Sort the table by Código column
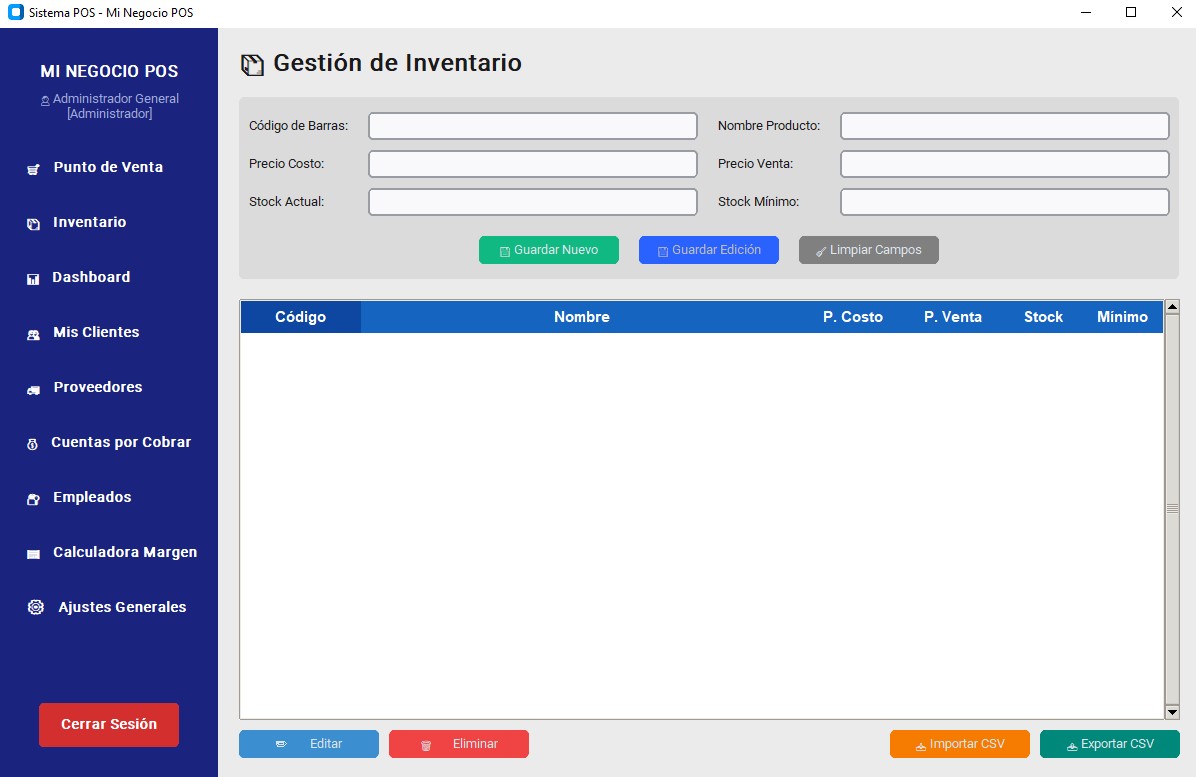 (301, 317)
